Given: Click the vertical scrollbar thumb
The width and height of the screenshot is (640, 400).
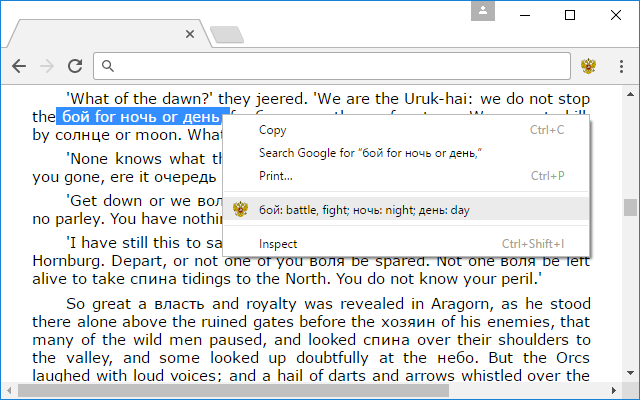Looking at the screenshot, I should [x=630, y=207].
